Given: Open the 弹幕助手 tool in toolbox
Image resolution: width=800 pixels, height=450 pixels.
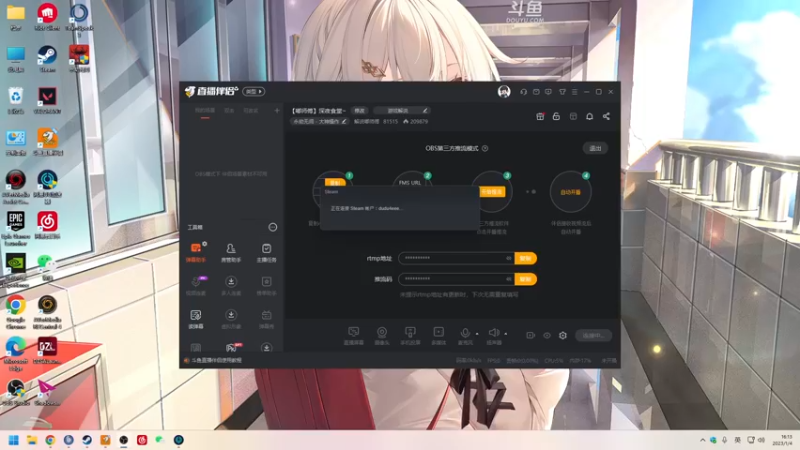Looking at the screenshot, I should pyautogui.click(x=196, y=252).
